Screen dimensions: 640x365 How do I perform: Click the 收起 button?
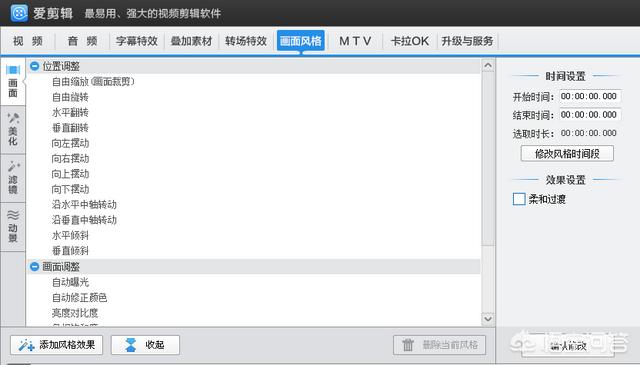click(145, 345)
